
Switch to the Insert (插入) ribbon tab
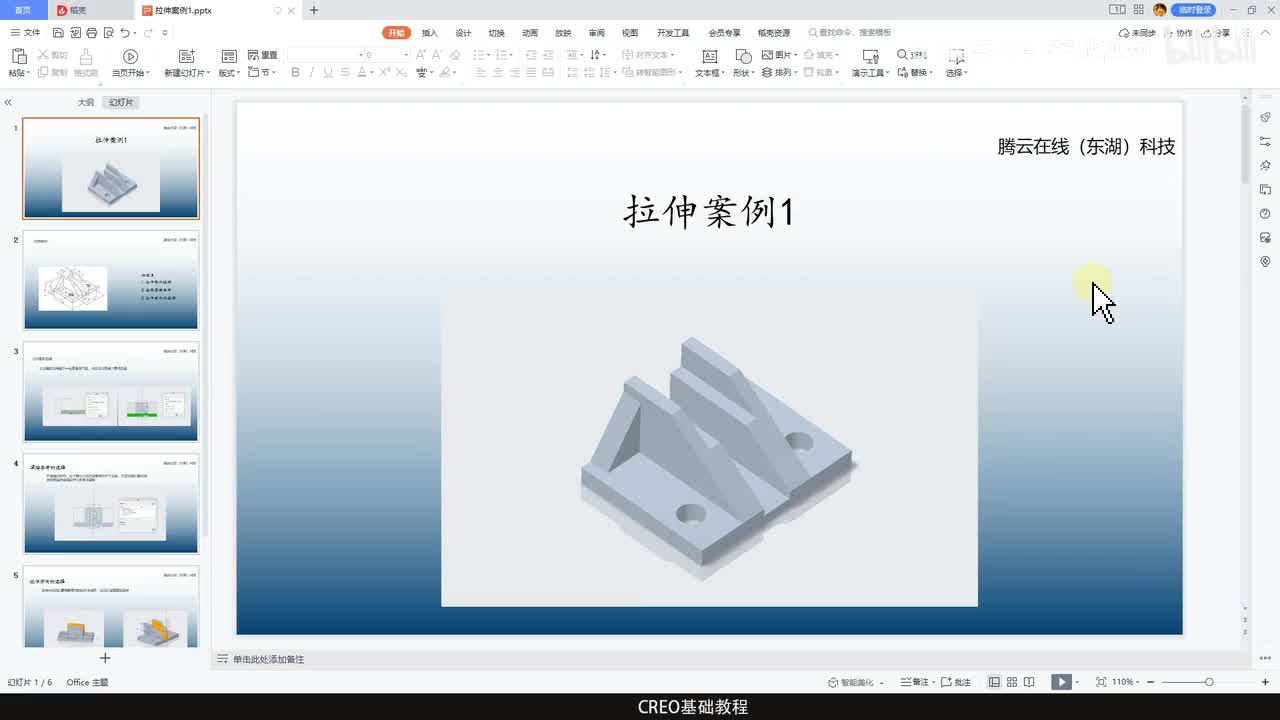click(430, 33)
